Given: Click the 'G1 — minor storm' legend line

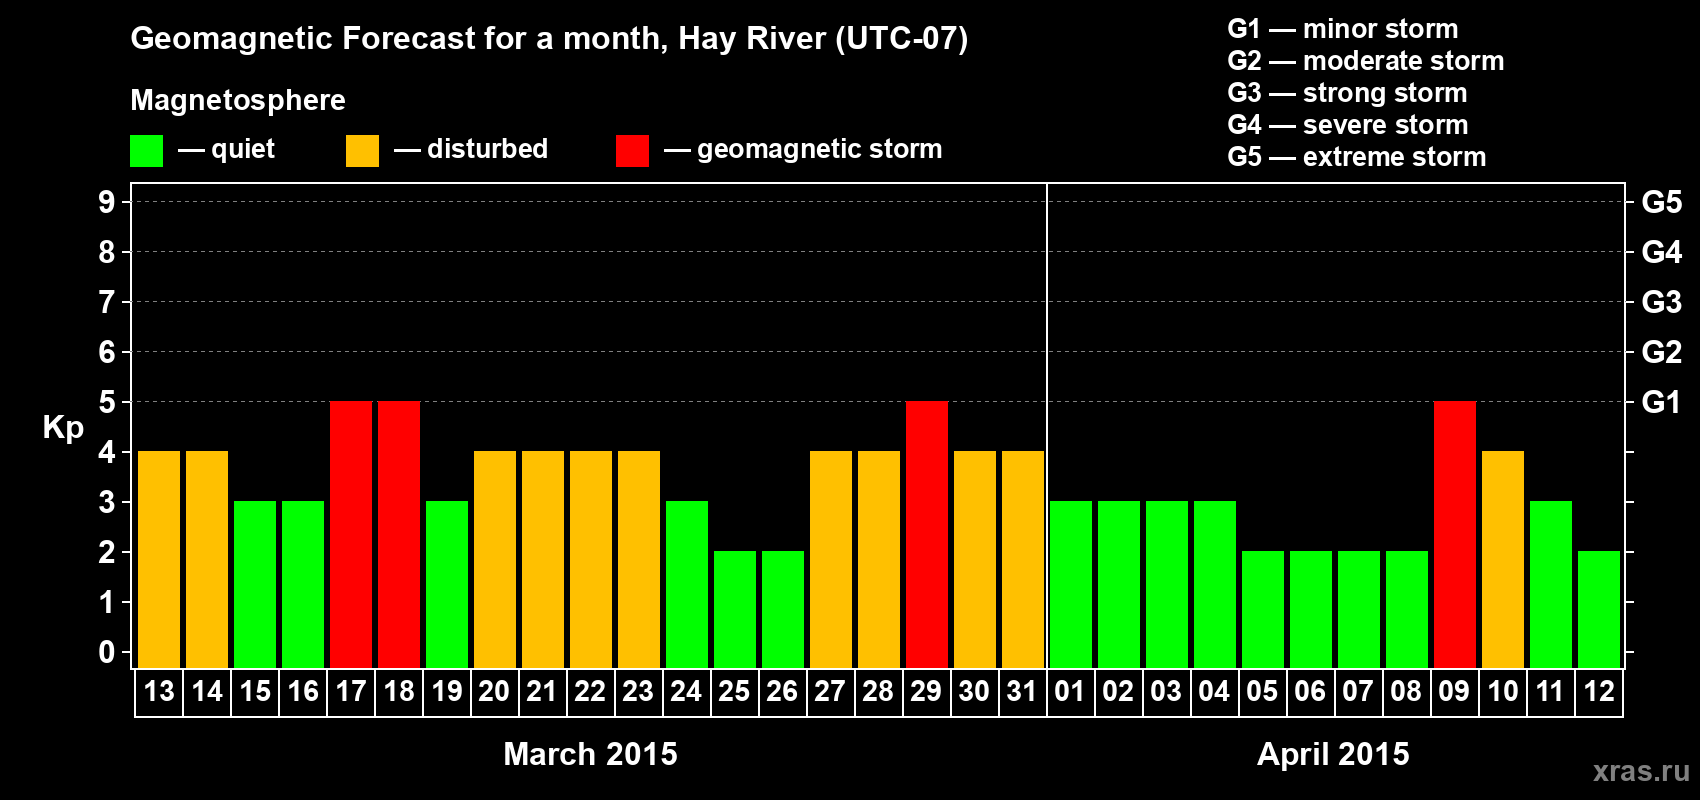Looking at the screenshot, I should click(x=1343, y=29).
